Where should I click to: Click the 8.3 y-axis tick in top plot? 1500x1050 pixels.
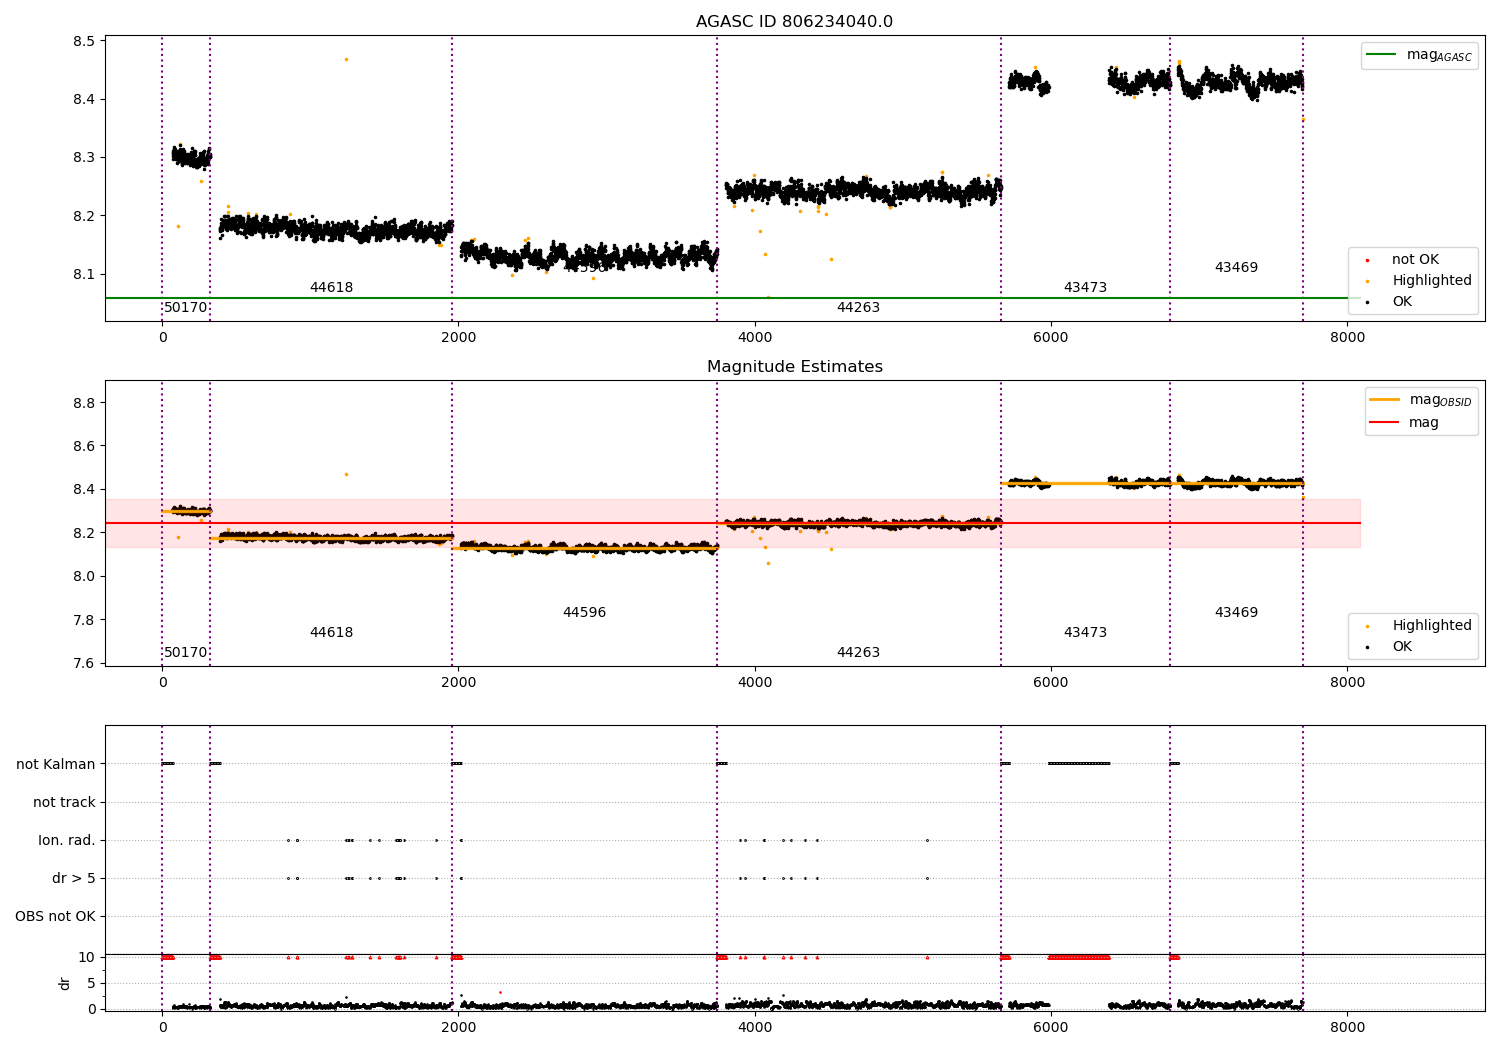(x=84, y=158)
